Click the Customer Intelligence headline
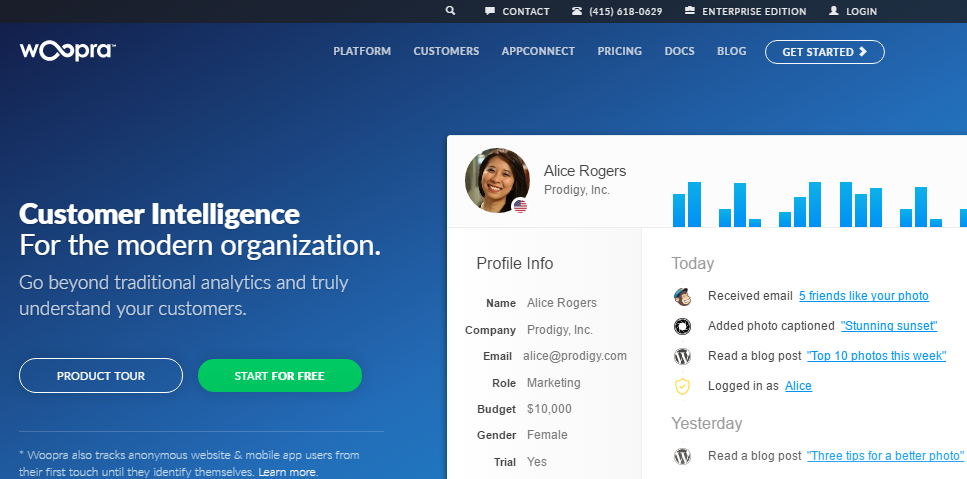This screenshot has height=479, width=967. tap(159, 214)
